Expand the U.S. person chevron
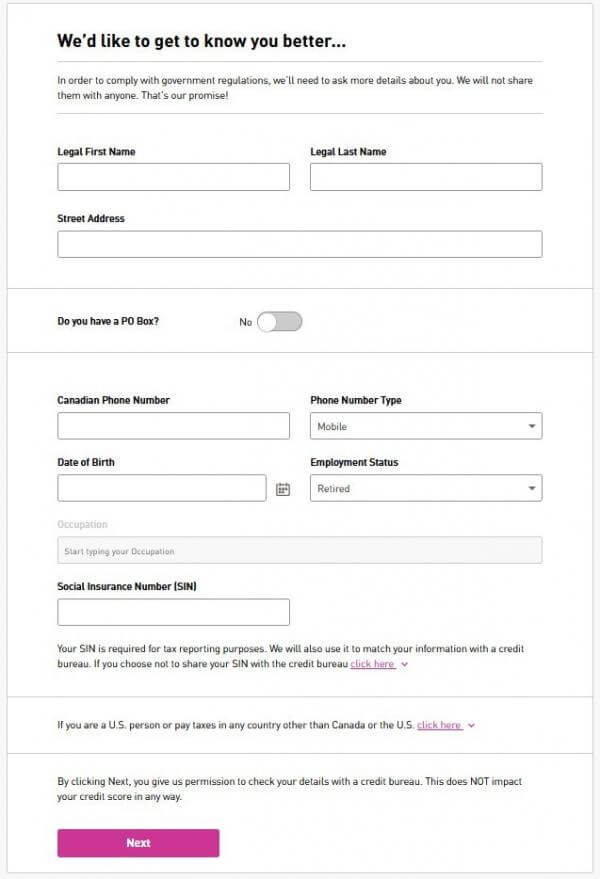600x879 pixels. click(x=471, y=725)
